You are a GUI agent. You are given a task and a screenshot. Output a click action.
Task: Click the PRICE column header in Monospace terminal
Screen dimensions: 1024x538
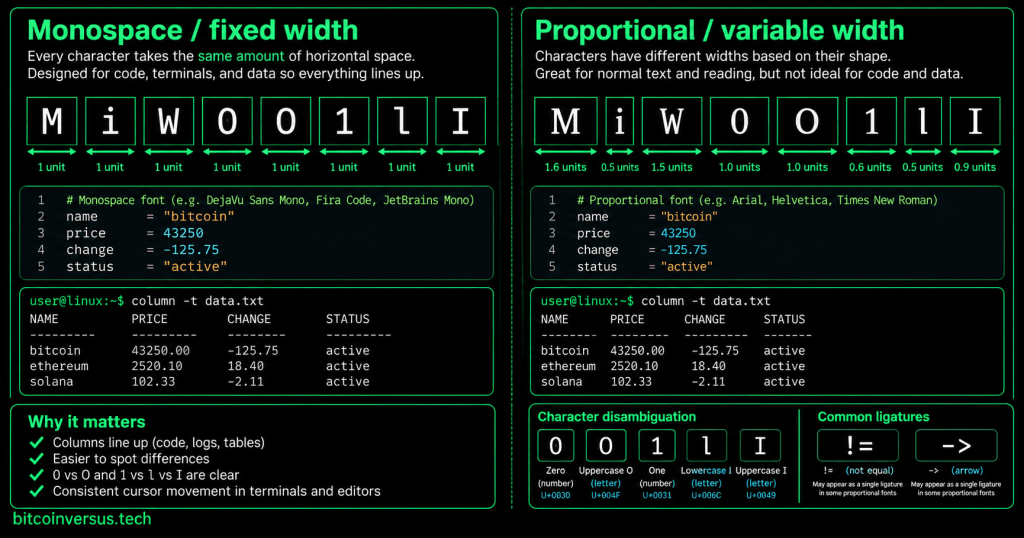(x=150, y=319)
